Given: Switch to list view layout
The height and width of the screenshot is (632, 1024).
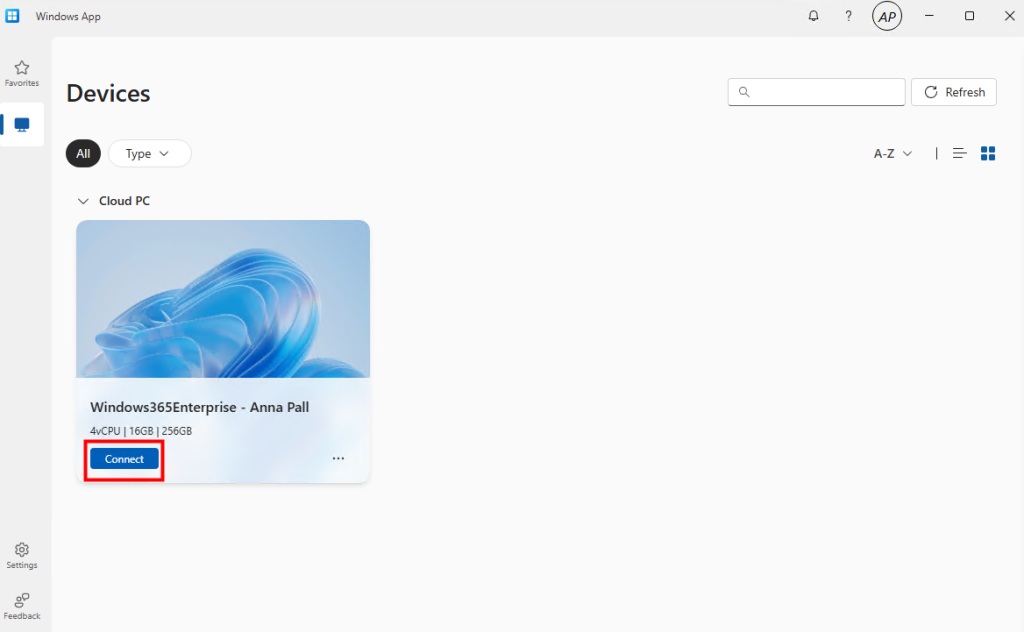Looking at the screenshot, I should [960, 153].
